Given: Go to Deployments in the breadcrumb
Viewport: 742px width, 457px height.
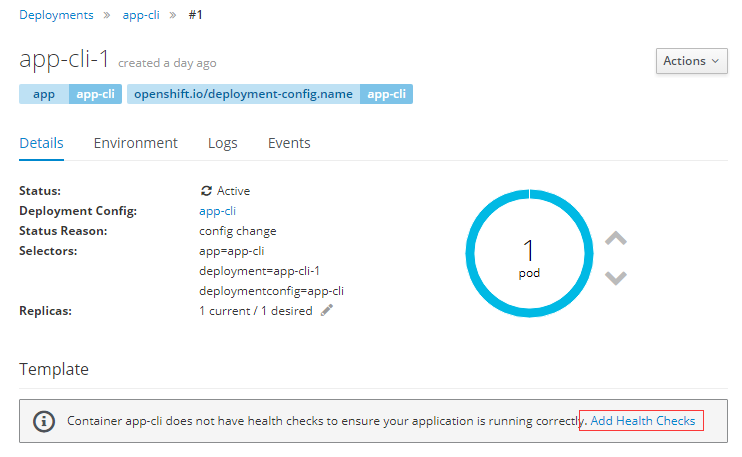Looking at the screenshot, I should click(x=56, y=15).
